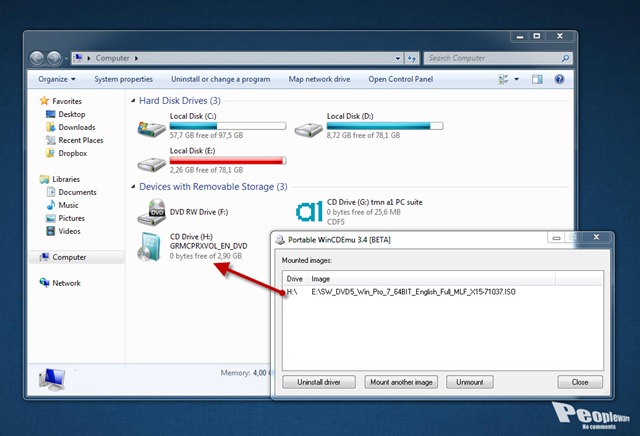
Task: Open recent pages dropdown beside forward arrow
Action: click(x=66, y=59)
